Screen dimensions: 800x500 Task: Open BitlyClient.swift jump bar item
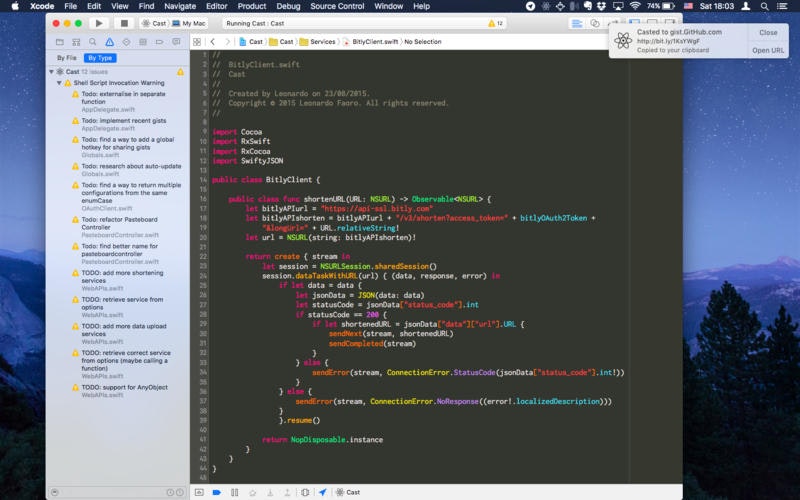[x=370, y=42]
